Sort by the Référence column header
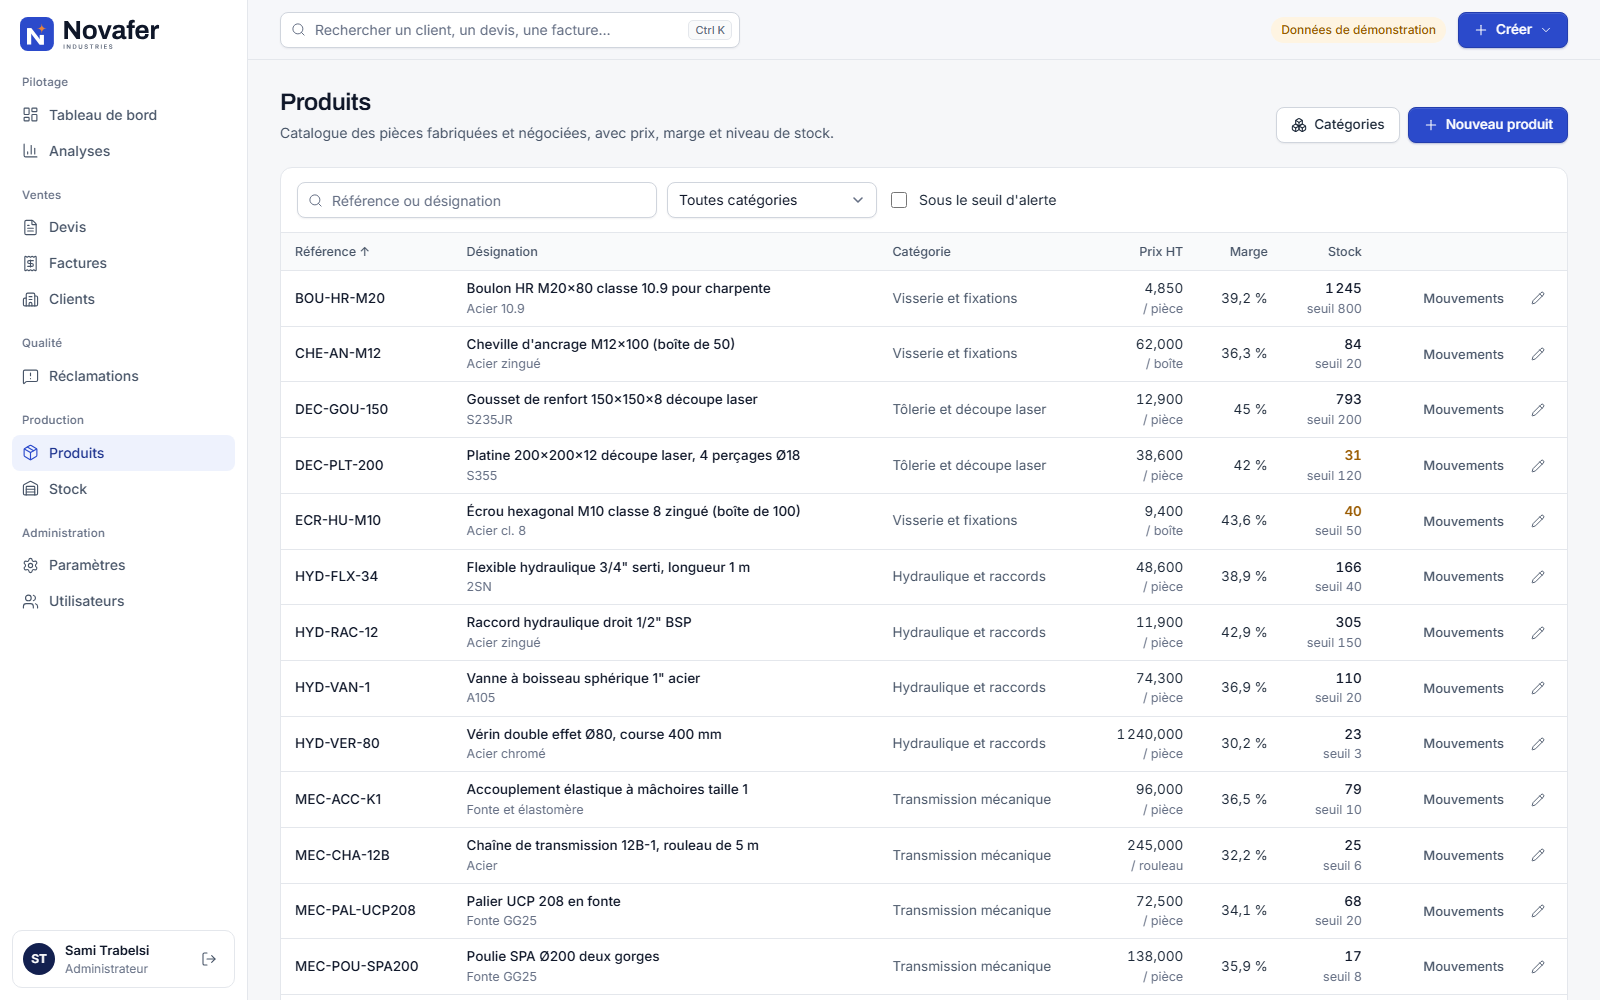This screenshot has width=1600, height=1000. pyautogui.click(x=332, y=252)
